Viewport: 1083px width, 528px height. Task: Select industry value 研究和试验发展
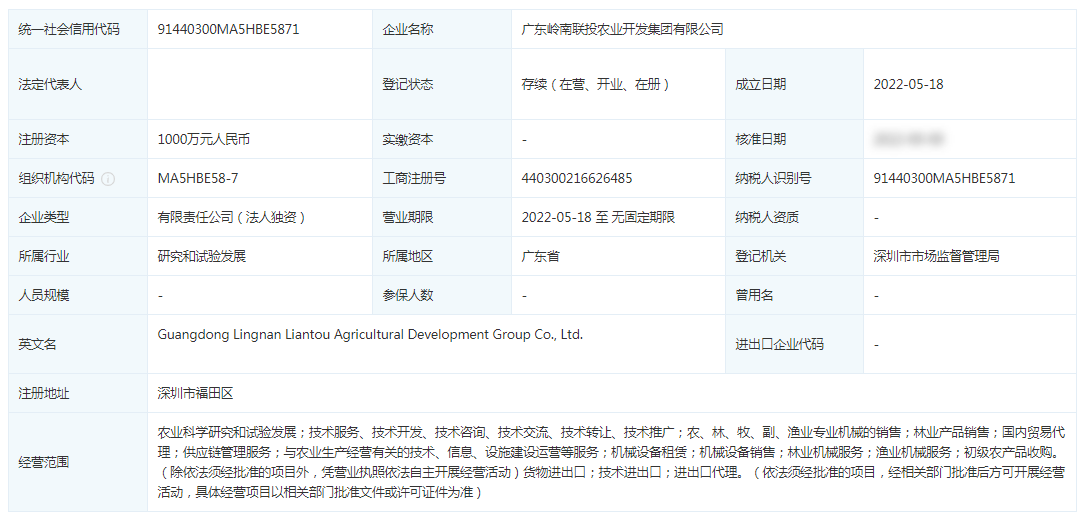[x=202, y=256]
